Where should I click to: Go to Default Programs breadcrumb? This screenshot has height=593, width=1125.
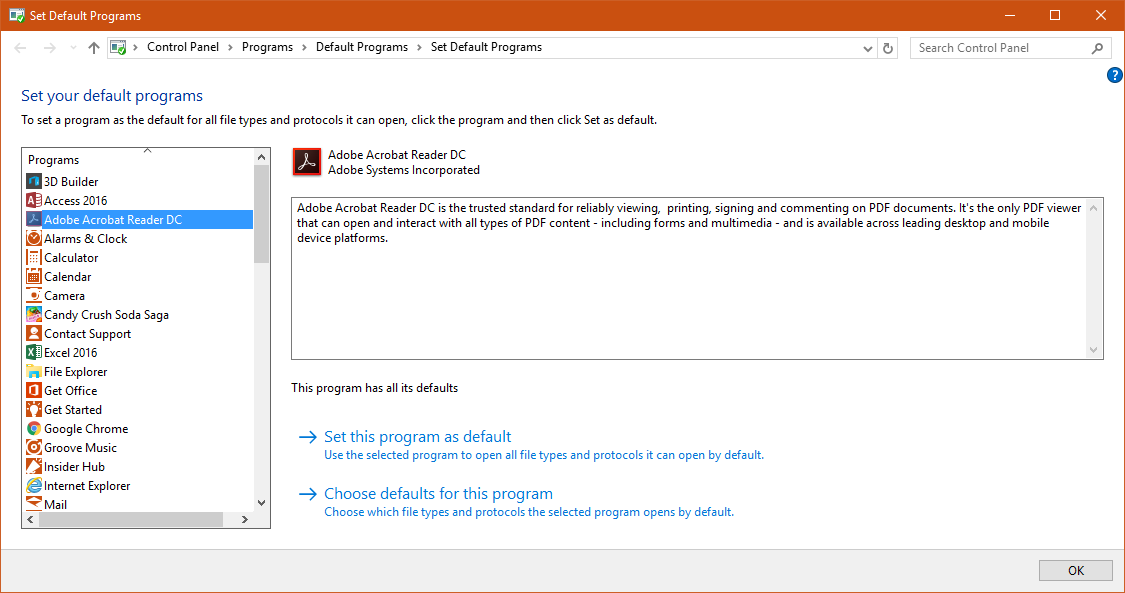[x=362, y=47]
